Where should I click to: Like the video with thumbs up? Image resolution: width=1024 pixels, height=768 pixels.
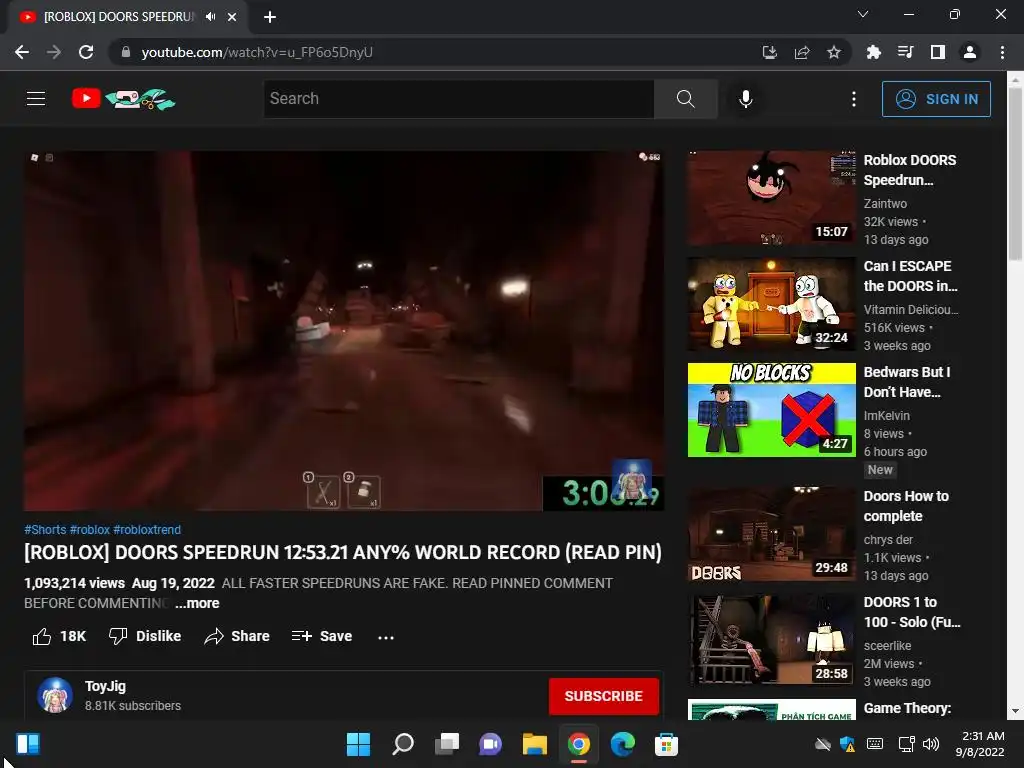59,636
